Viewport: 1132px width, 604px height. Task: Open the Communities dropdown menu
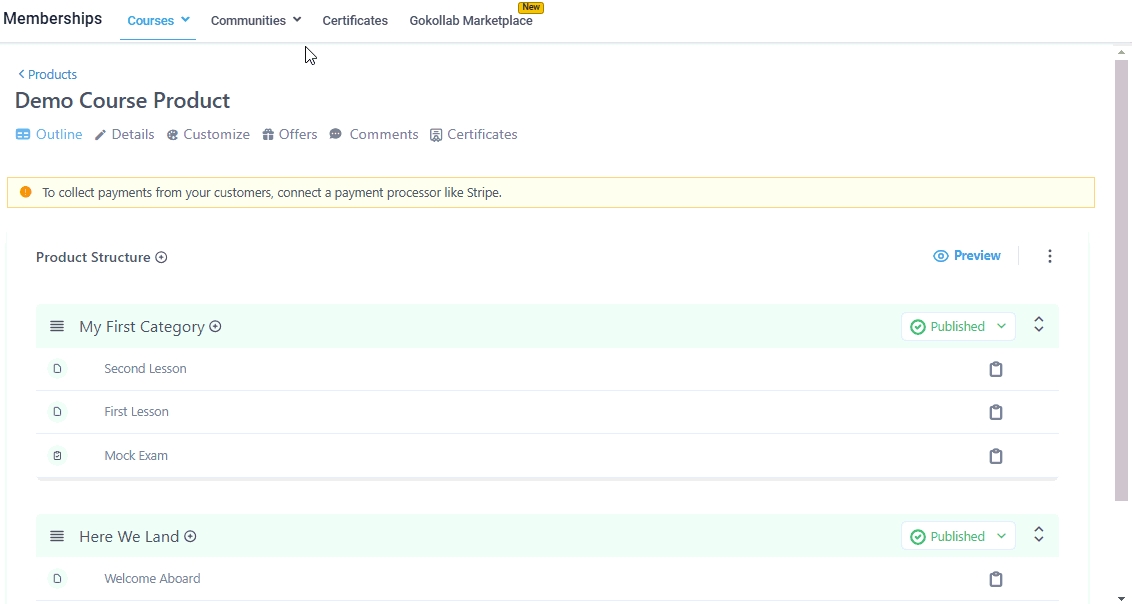255,21
